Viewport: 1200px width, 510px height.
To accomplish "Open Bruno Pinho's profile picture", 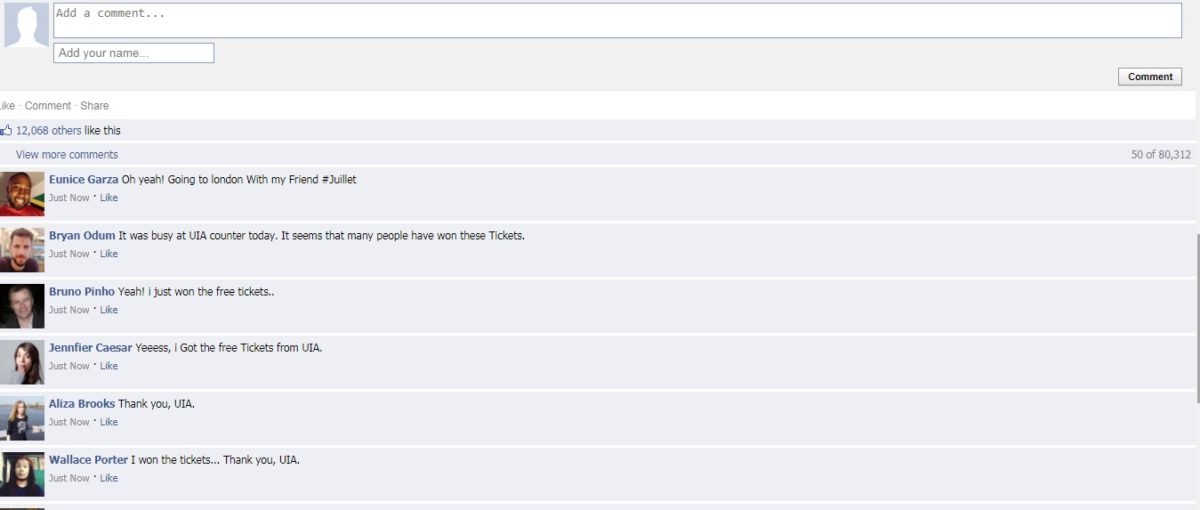I will (x=22, y=306).
